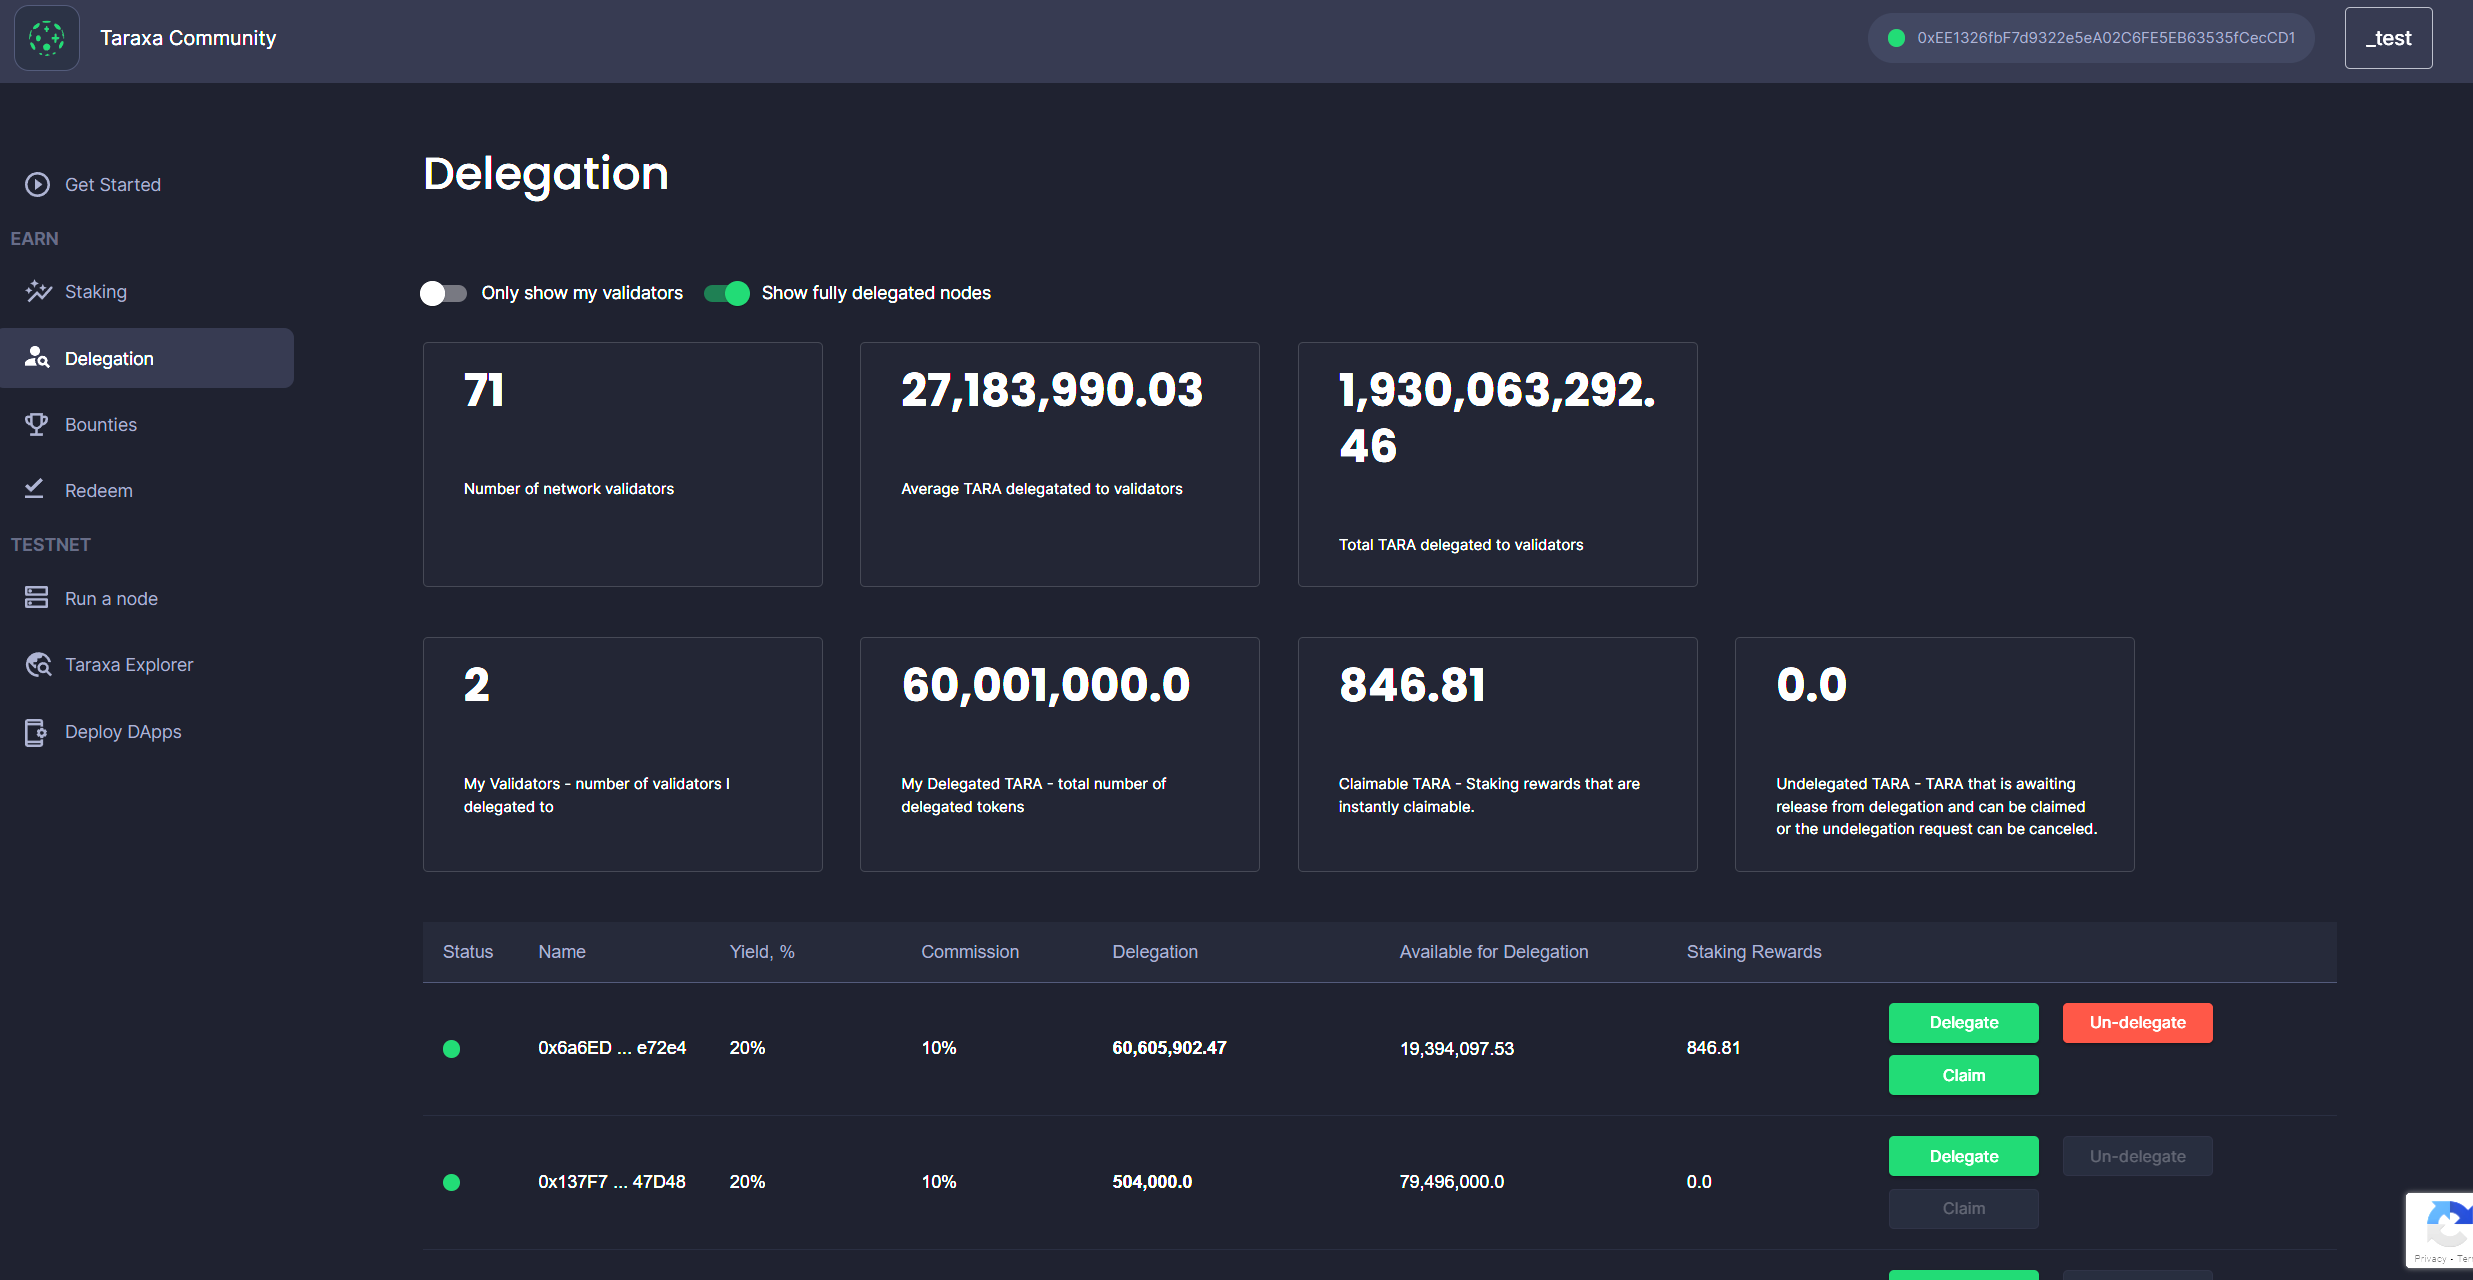This screenshot has width=2473, height=1280.
Task: Click the Taraxa Explorer globe icon
Action: 38,664
